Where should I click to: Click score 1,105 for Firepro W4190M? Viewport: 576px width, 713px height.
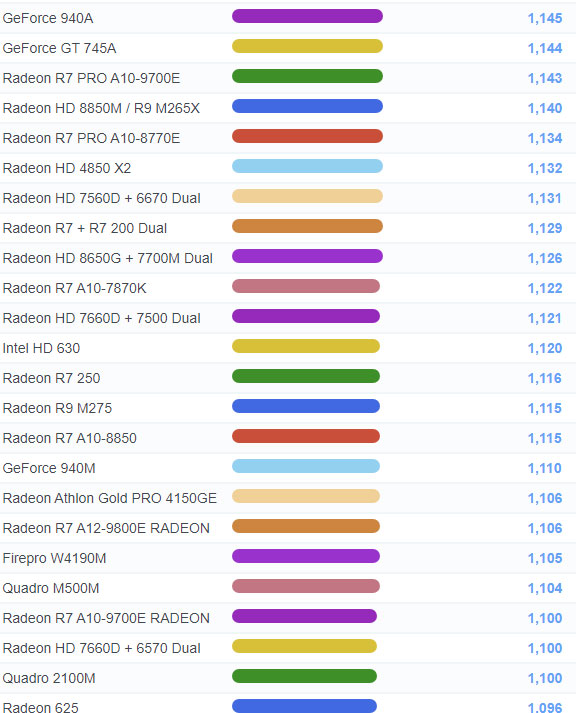pyautogui.click(x=545, y=558)
